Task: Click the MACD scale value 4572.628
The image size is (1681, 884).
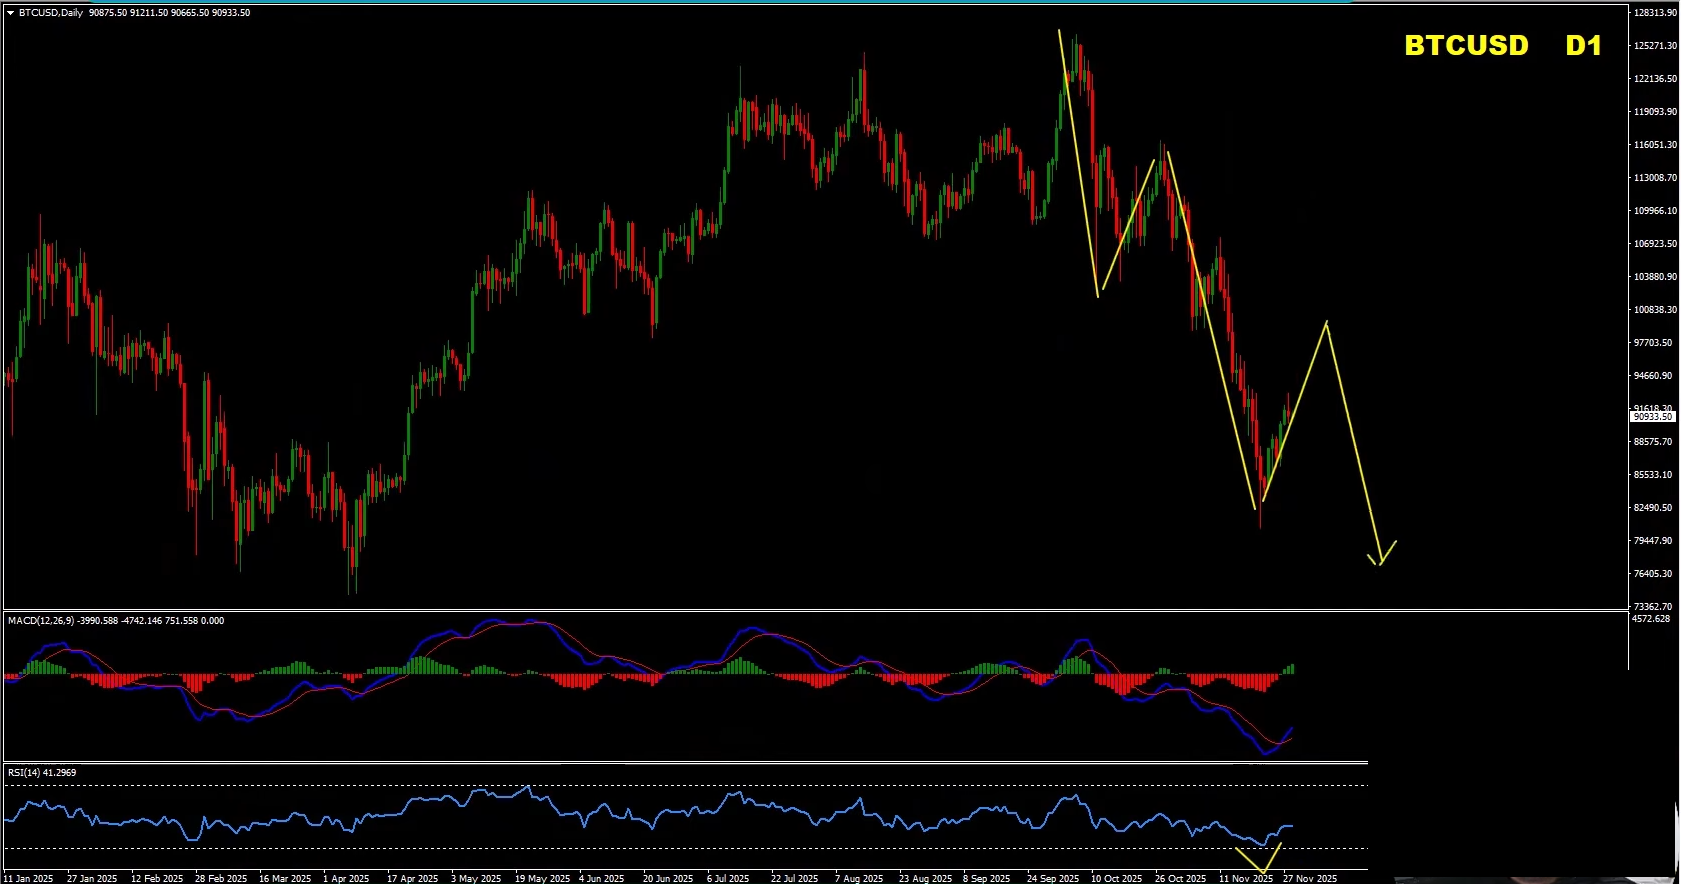Action: pyautogui.click(x=1651, y=619)
